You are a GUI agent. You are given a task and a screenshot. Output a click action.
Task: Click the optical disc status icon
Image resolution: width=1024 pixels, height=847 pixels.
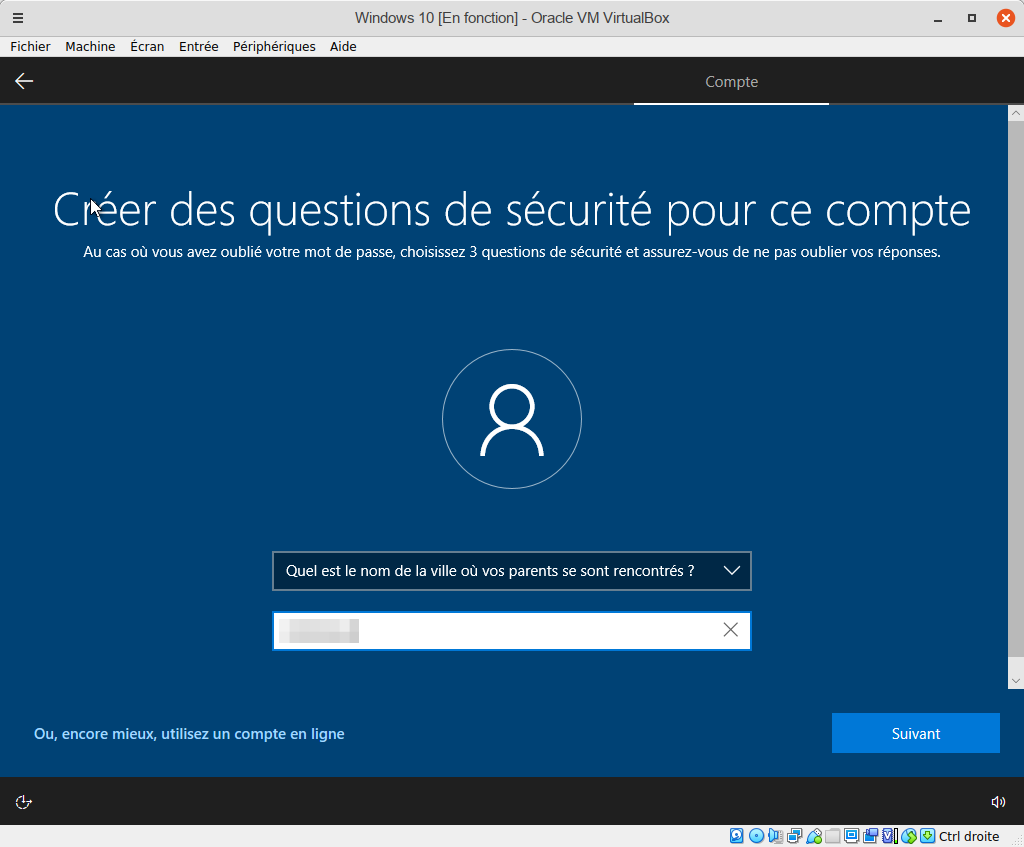click(756, 836)
